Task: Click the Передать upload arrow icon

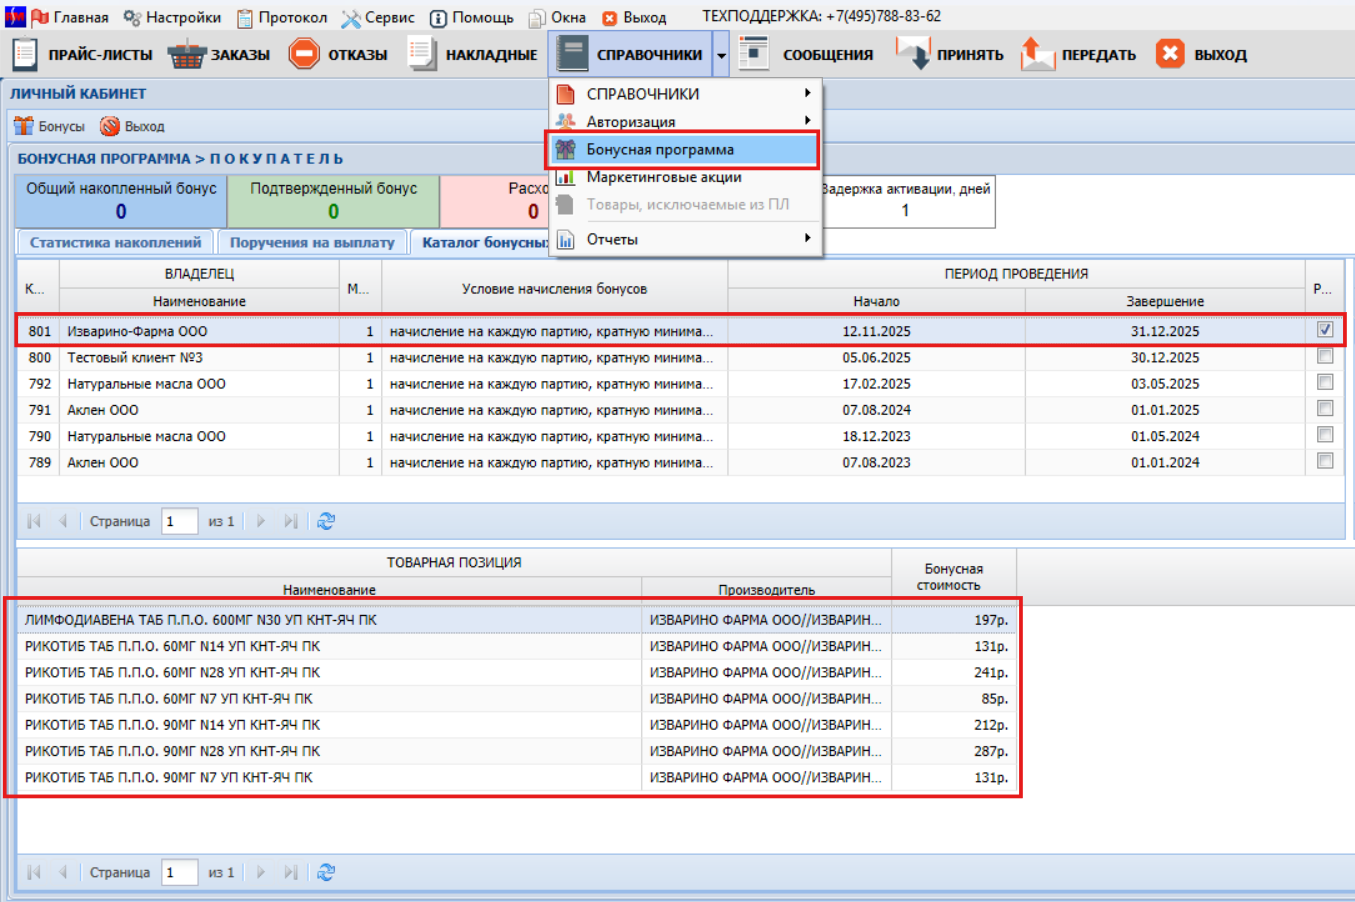Action: [1037, 54]
